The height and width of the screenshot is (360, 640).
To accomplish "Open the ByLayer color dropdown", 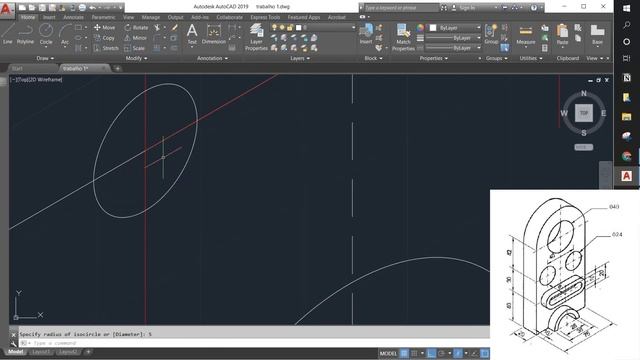I will pos(479,27).
